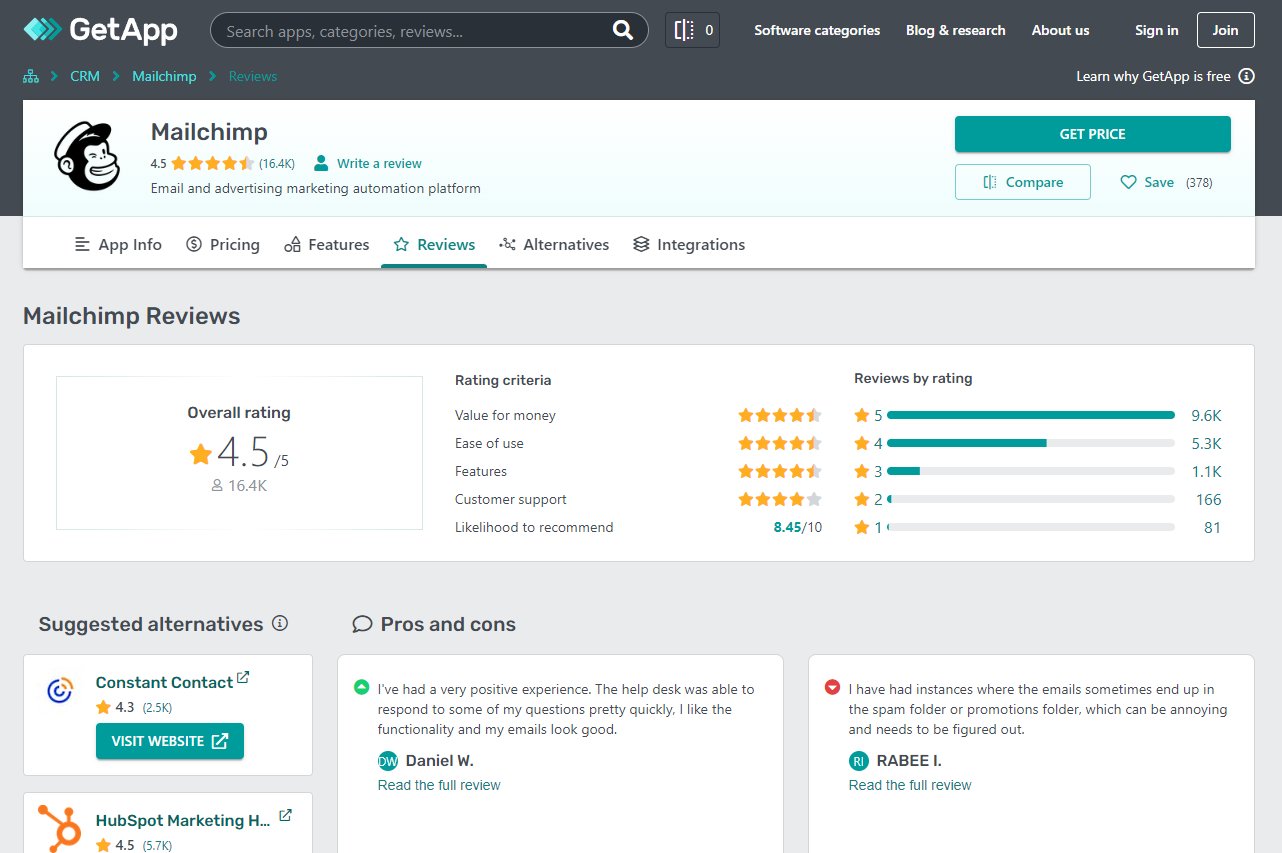Viewport: 1282px width, 853px height.
Task: Click the 2-star rating row
Action: click(x=1038, y=499)
